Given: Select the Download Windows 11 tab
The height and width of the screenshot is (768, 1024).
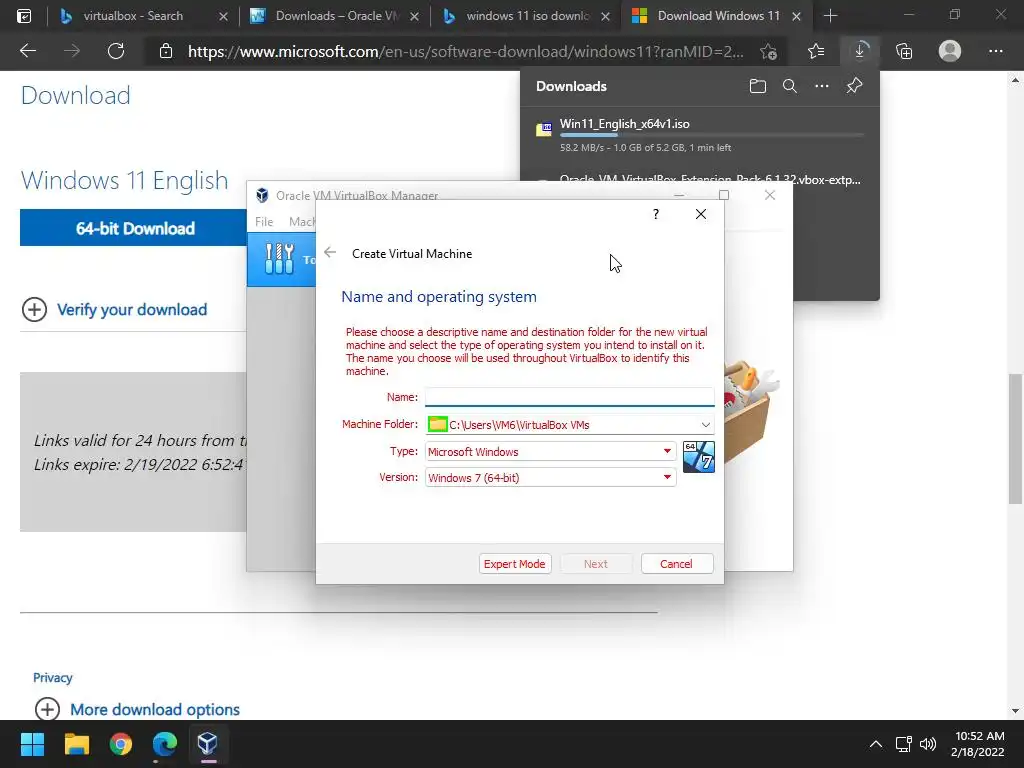Looking at the screenshot, I should (718, 16).
